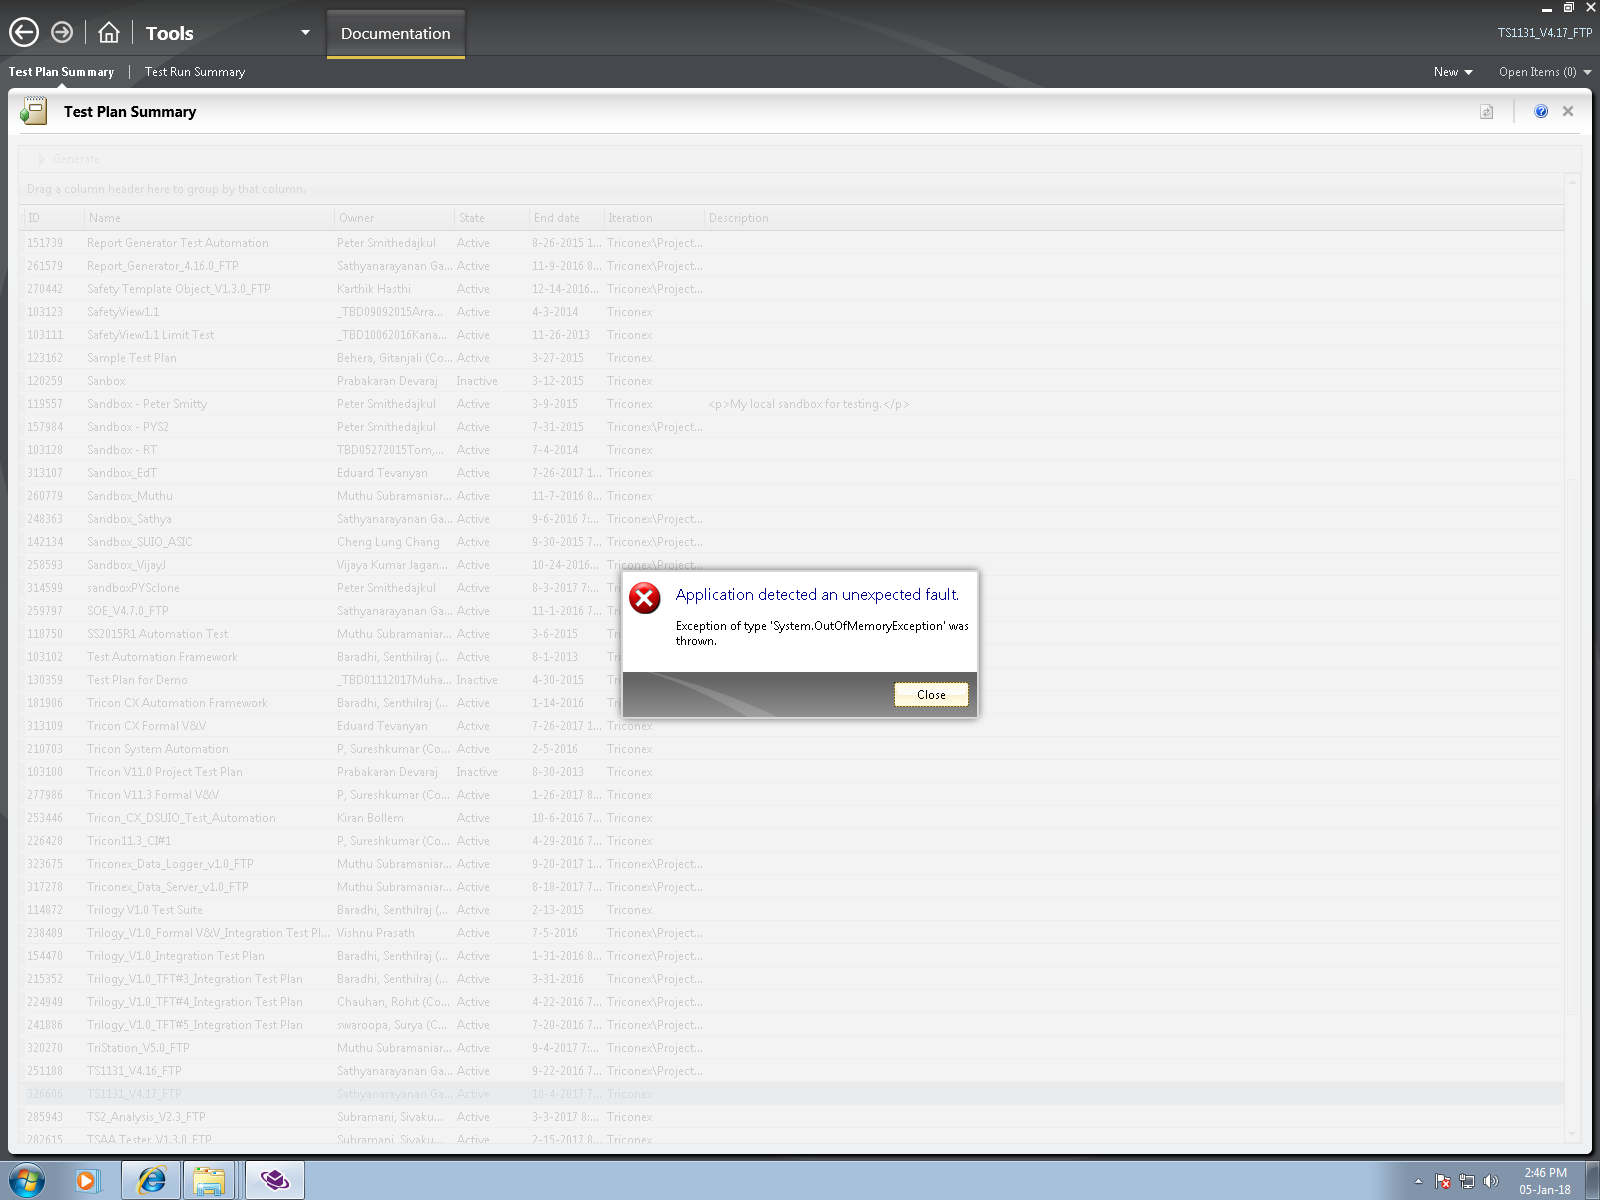The width and height of the screenshot is (1600, 1200).
Task: Click the volume speaker tray icon
Action: [1491, 1181]
